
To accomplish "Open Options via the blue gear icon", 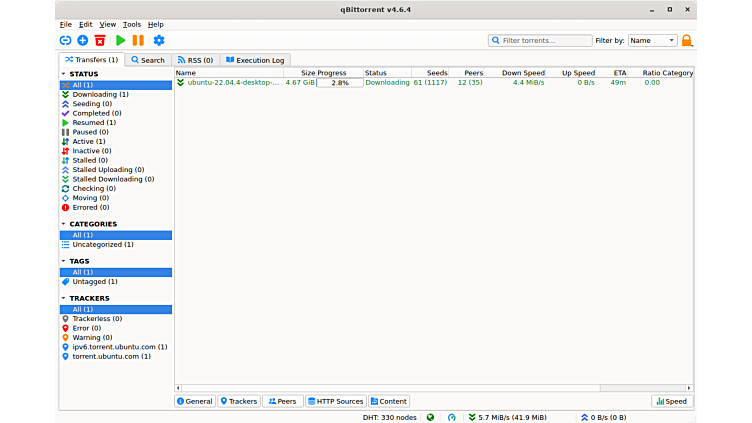I will (x=158, y=40).
